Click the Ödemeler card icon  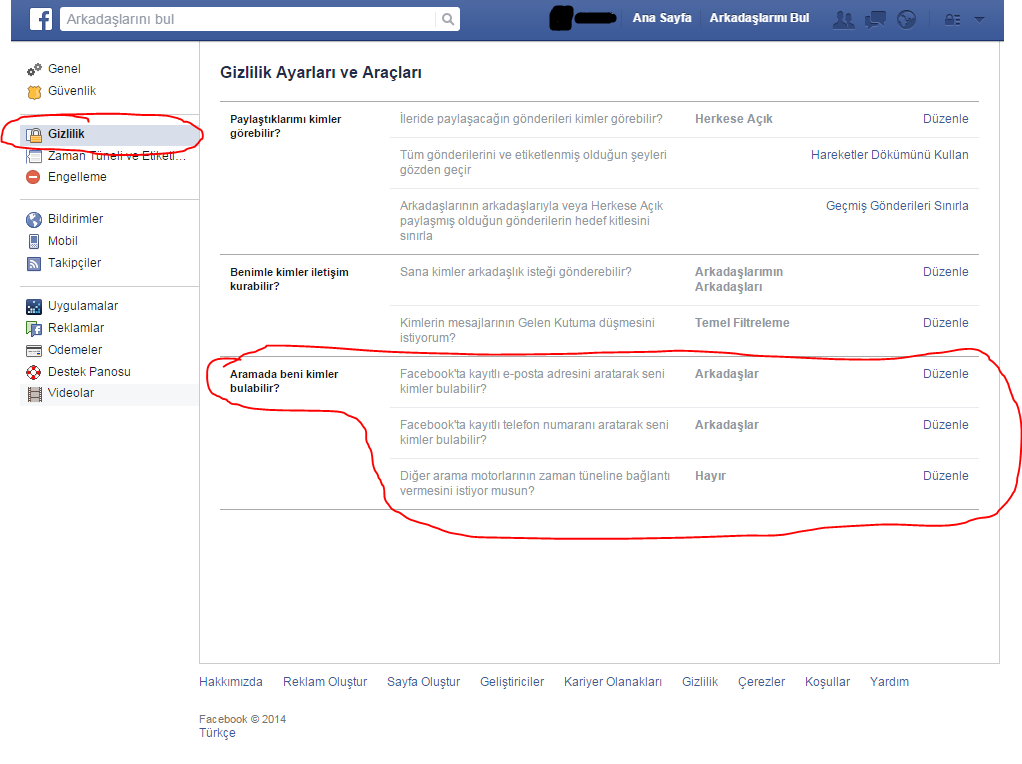coord(34,351)
